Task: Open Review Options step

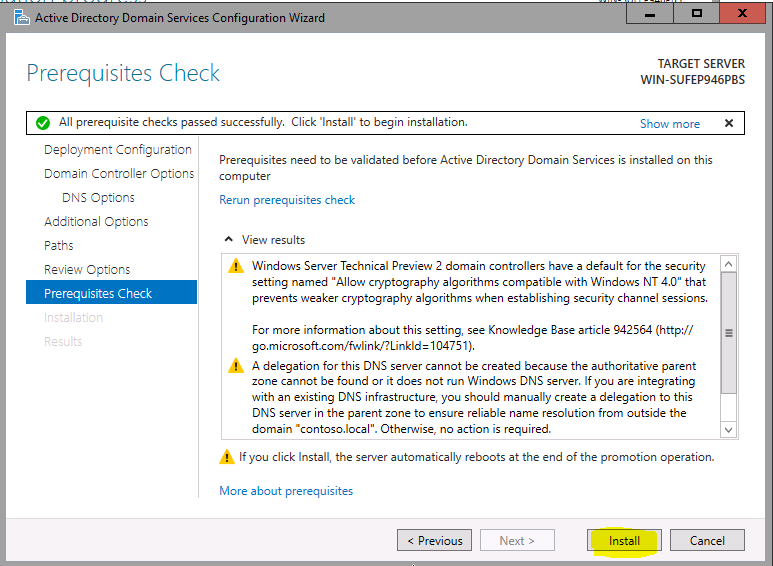Action: 87,269
